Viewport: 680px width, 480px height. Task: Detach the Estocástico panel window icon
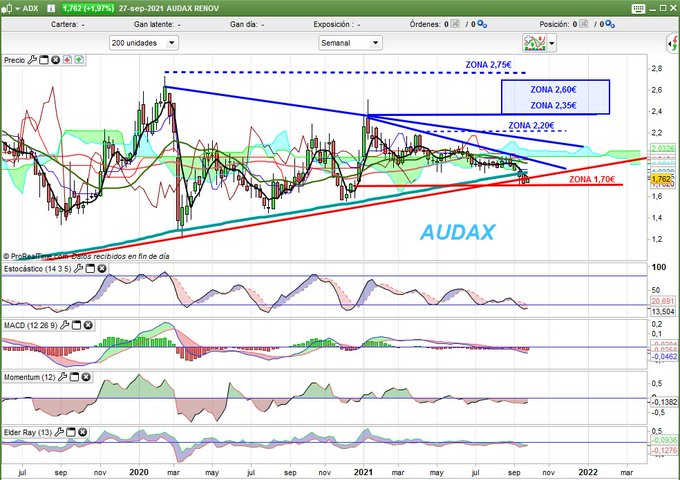point(90,269)
